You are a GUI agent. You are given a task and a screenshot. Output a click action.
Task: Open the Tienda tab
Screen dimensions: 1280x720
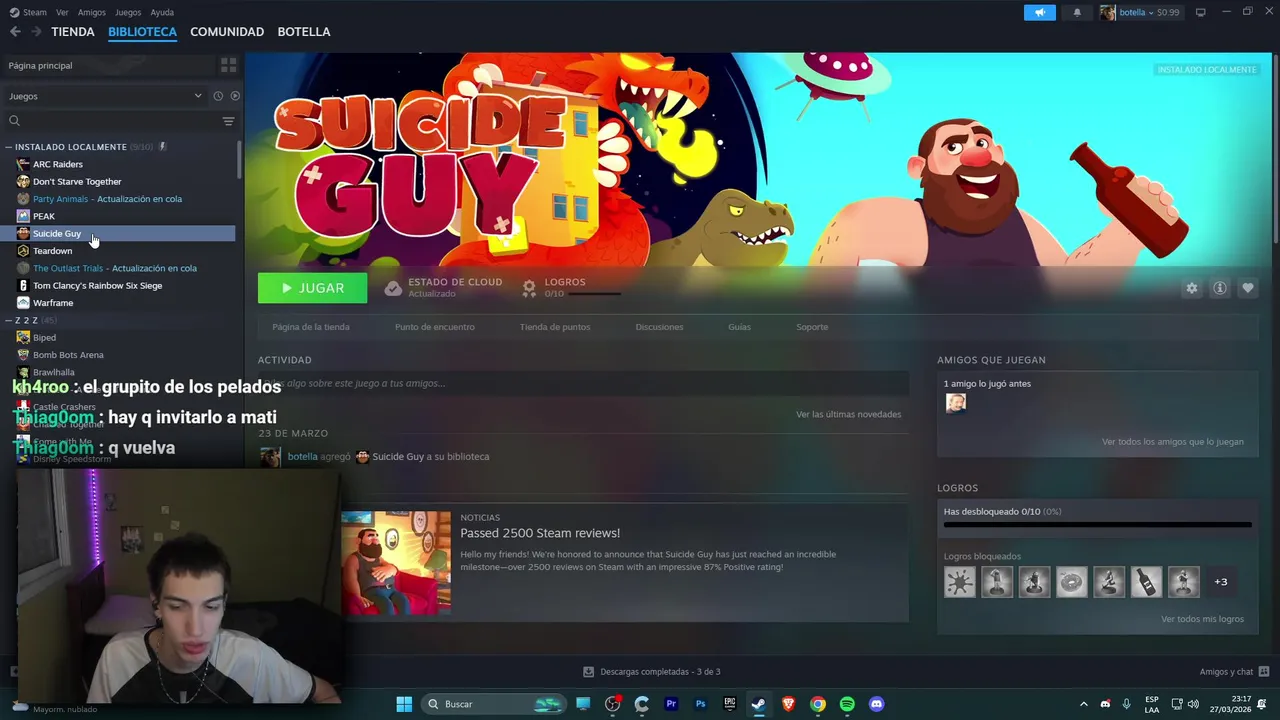click(x=73, y=32)
